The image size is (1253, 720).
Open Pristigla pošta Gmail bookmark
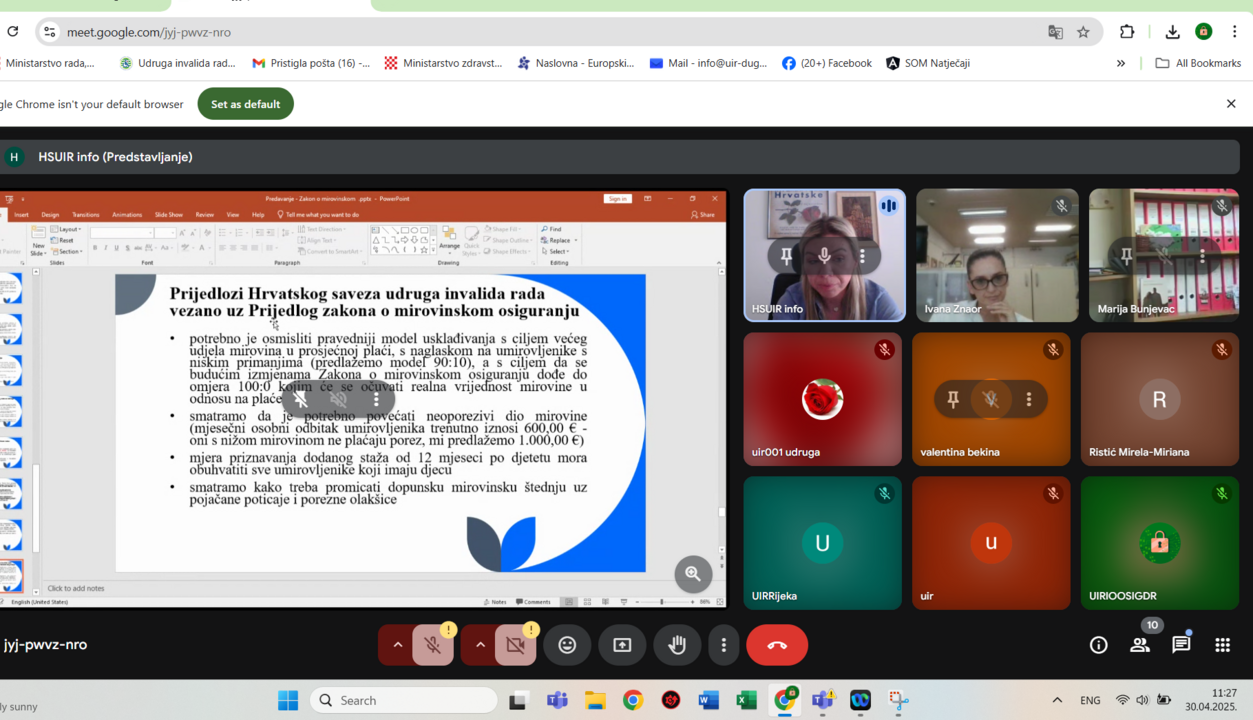coord(311,63)
